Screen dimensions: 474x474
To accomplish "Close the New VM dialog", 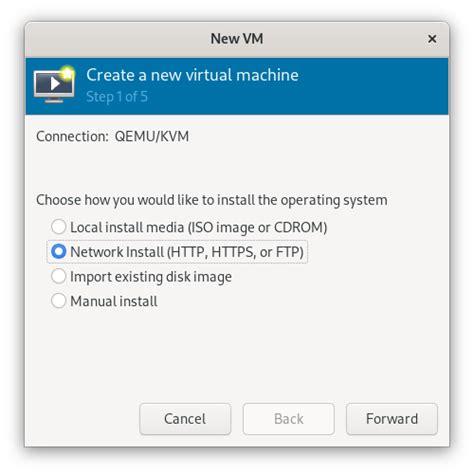I will (x=432, y=39).
